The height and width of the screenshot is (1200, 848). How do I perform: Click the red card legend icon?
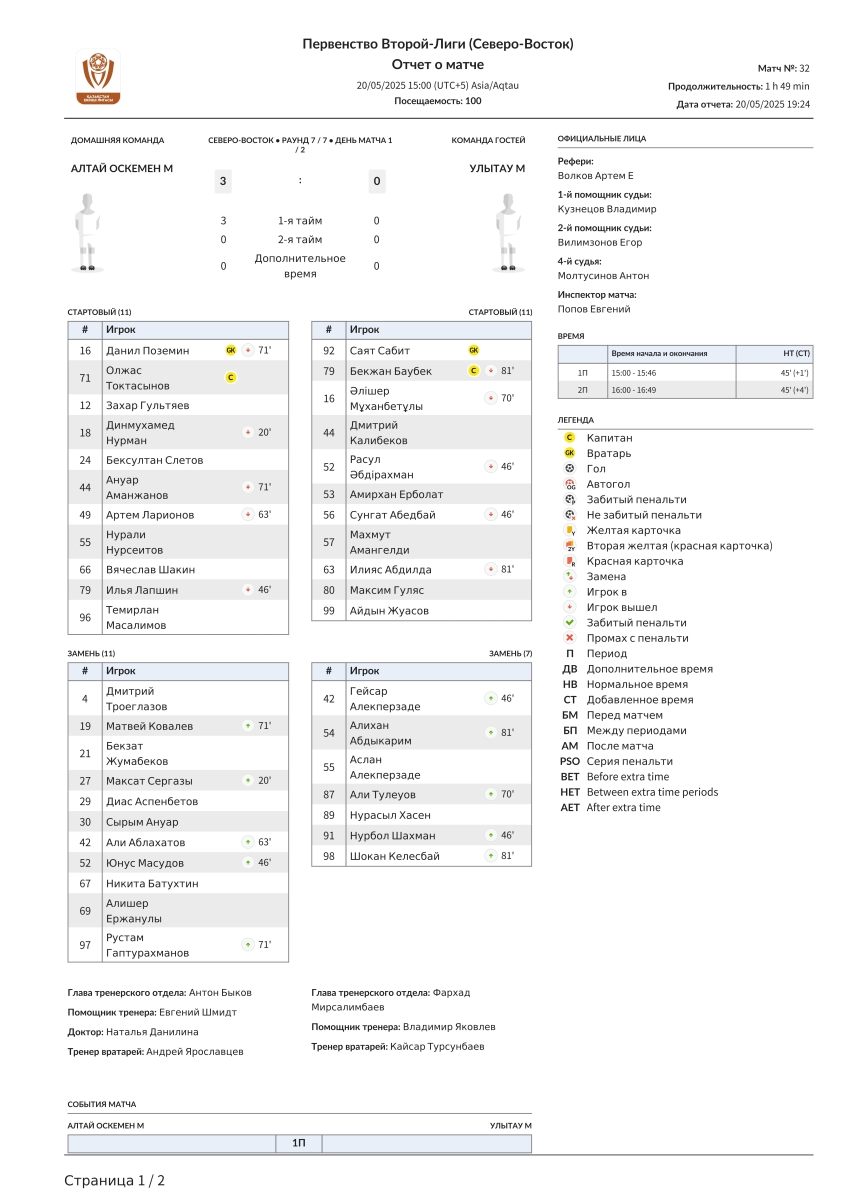[570, 561]
